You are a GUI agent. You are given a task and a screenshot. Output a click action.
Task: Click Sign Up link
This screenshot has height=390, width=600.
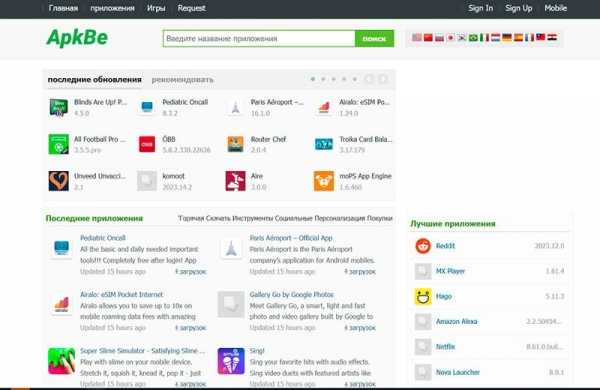(x=518, y=8)
